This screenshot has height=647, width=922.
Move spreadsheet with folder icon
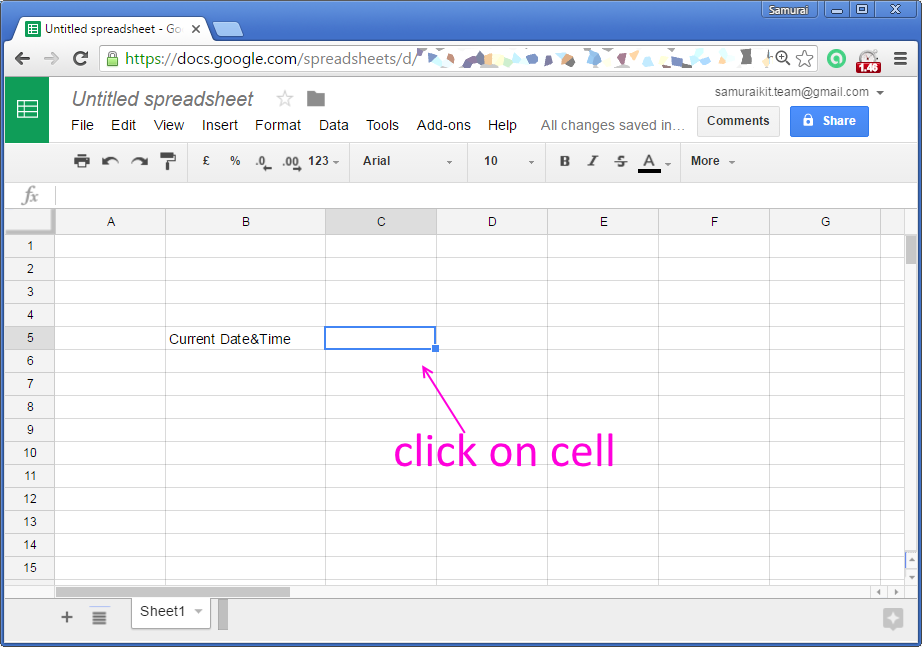316,99
